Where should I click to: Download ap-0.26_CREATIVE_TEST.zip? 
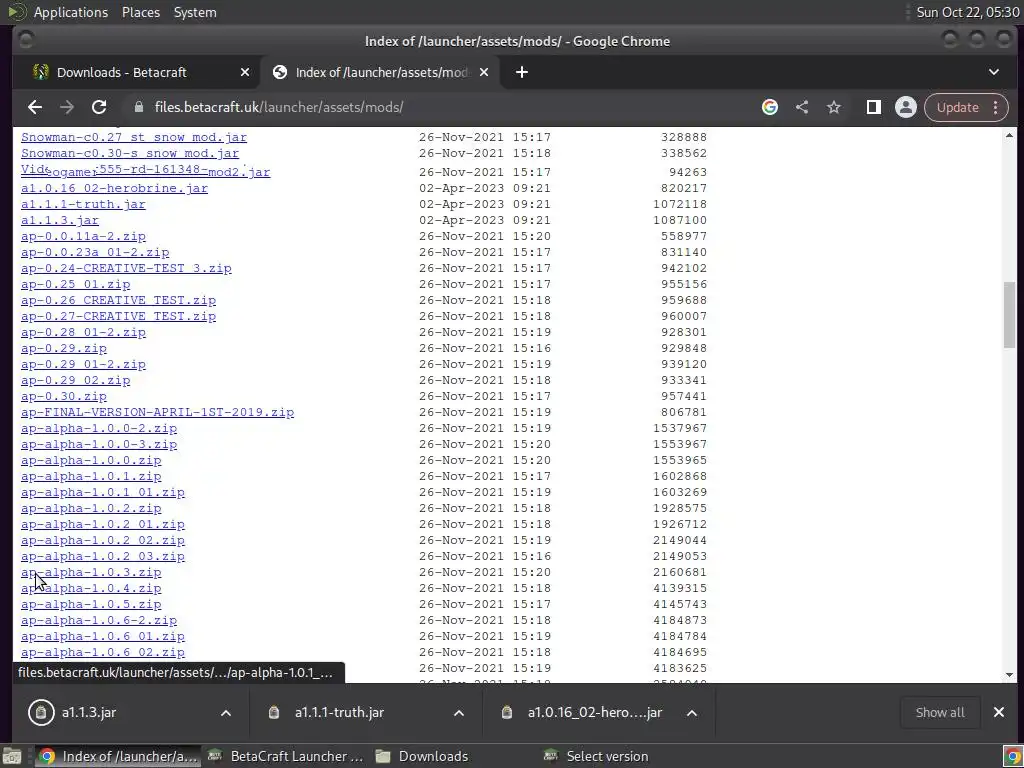tap(118, 300)
